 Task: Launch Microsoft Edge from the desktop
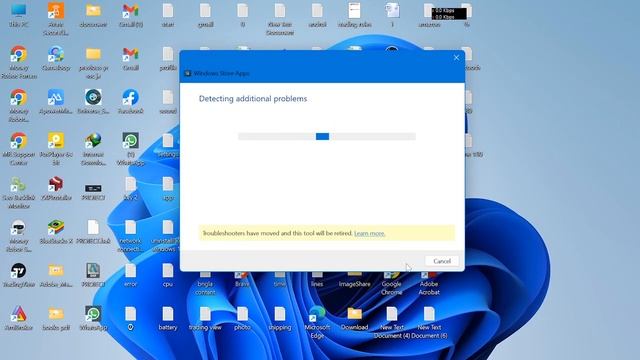click(317, 322)
